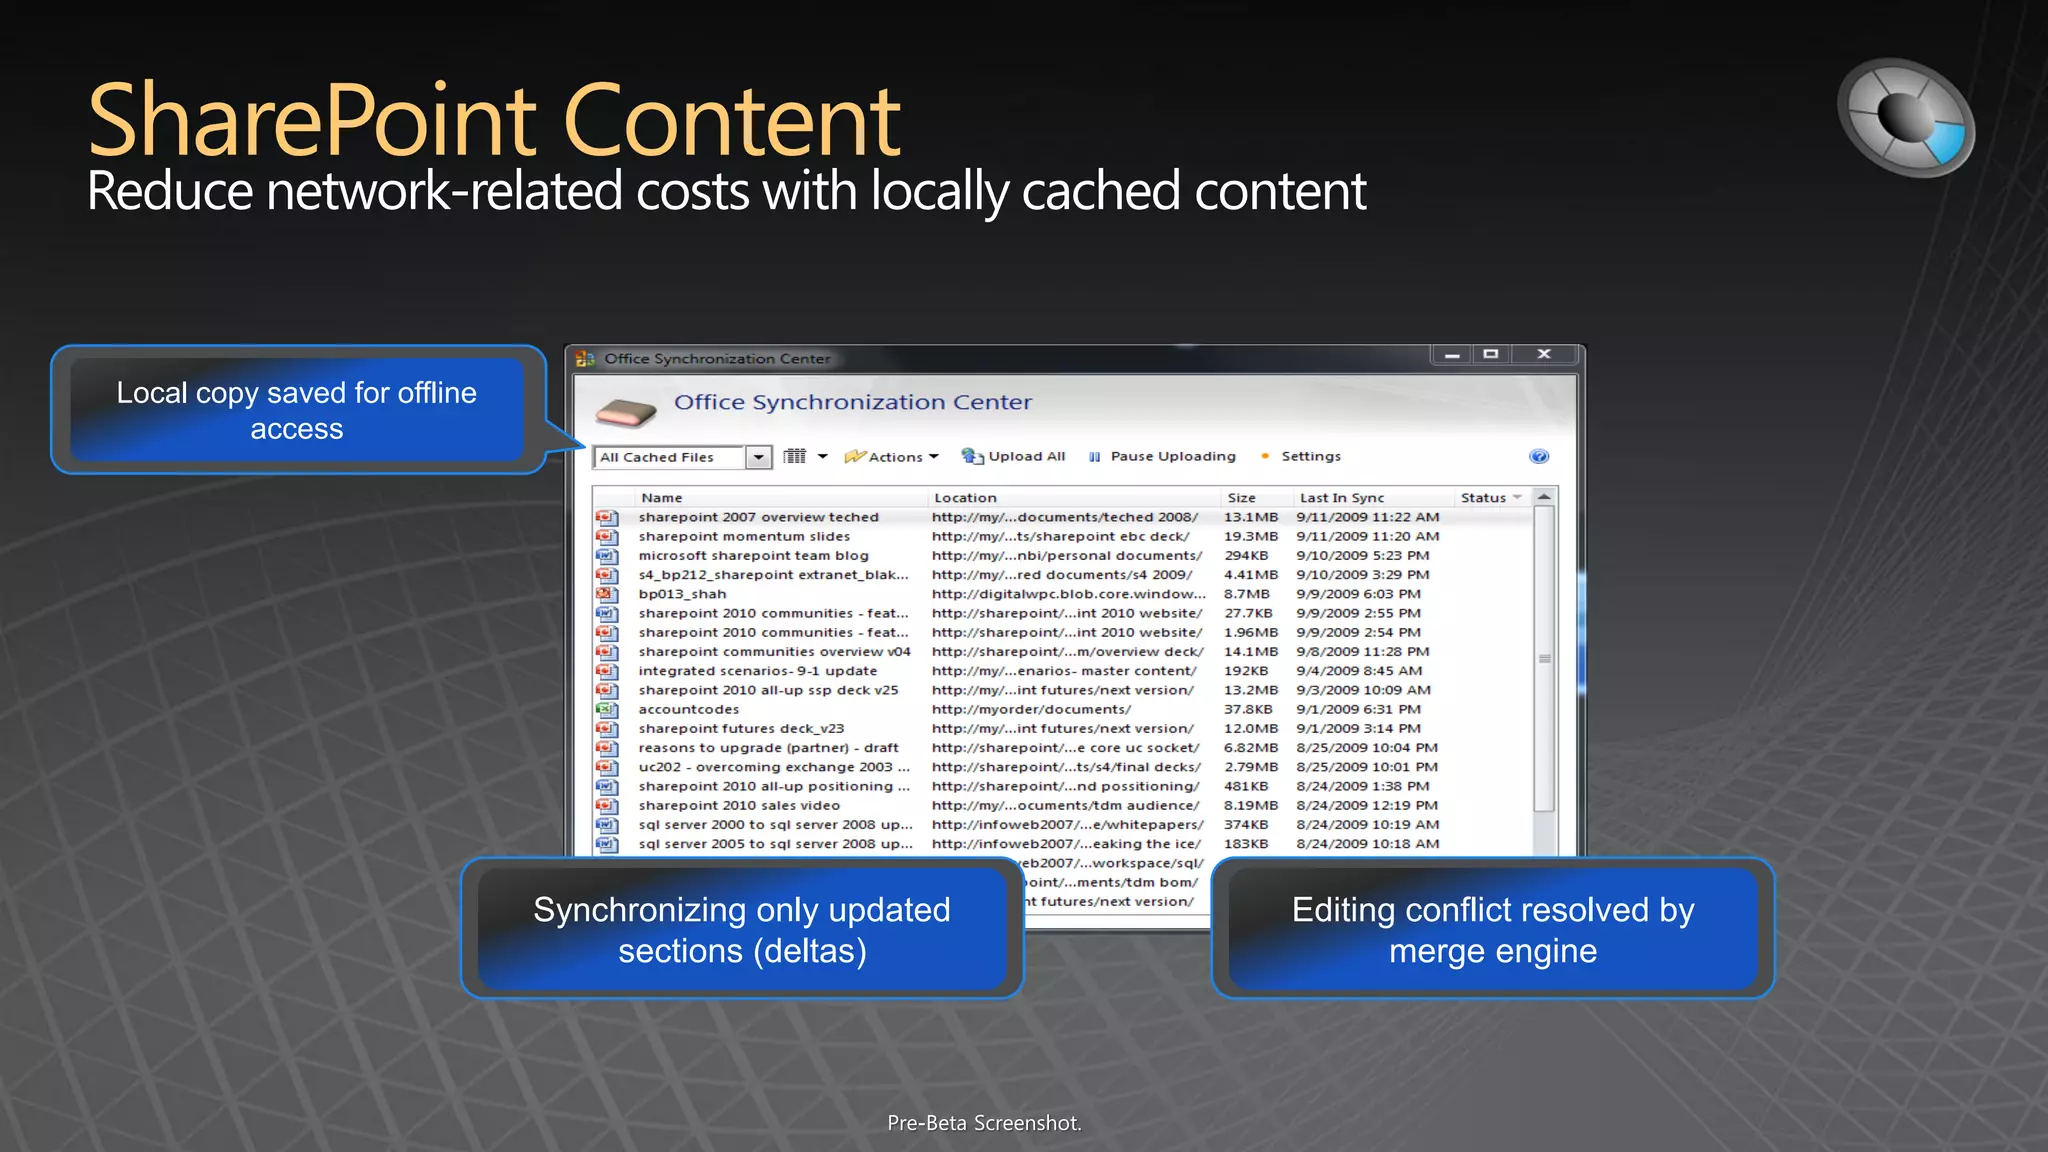Select 's4_bp212_sharepoint extranet_blak...' row
This screenshot has width=2048, height=1152.
coord(1062,574)
